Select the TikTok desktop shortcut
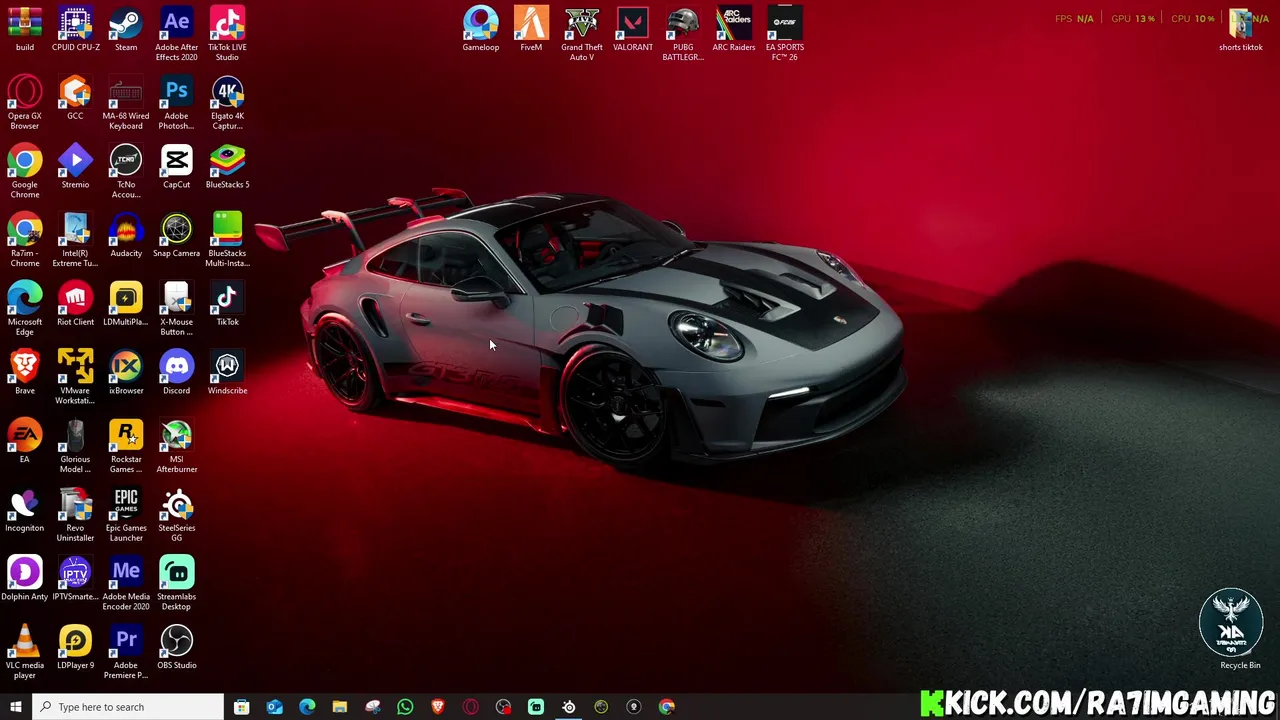Image resolution: width=1280 pixels, height=720 pixels. point(227,304)
